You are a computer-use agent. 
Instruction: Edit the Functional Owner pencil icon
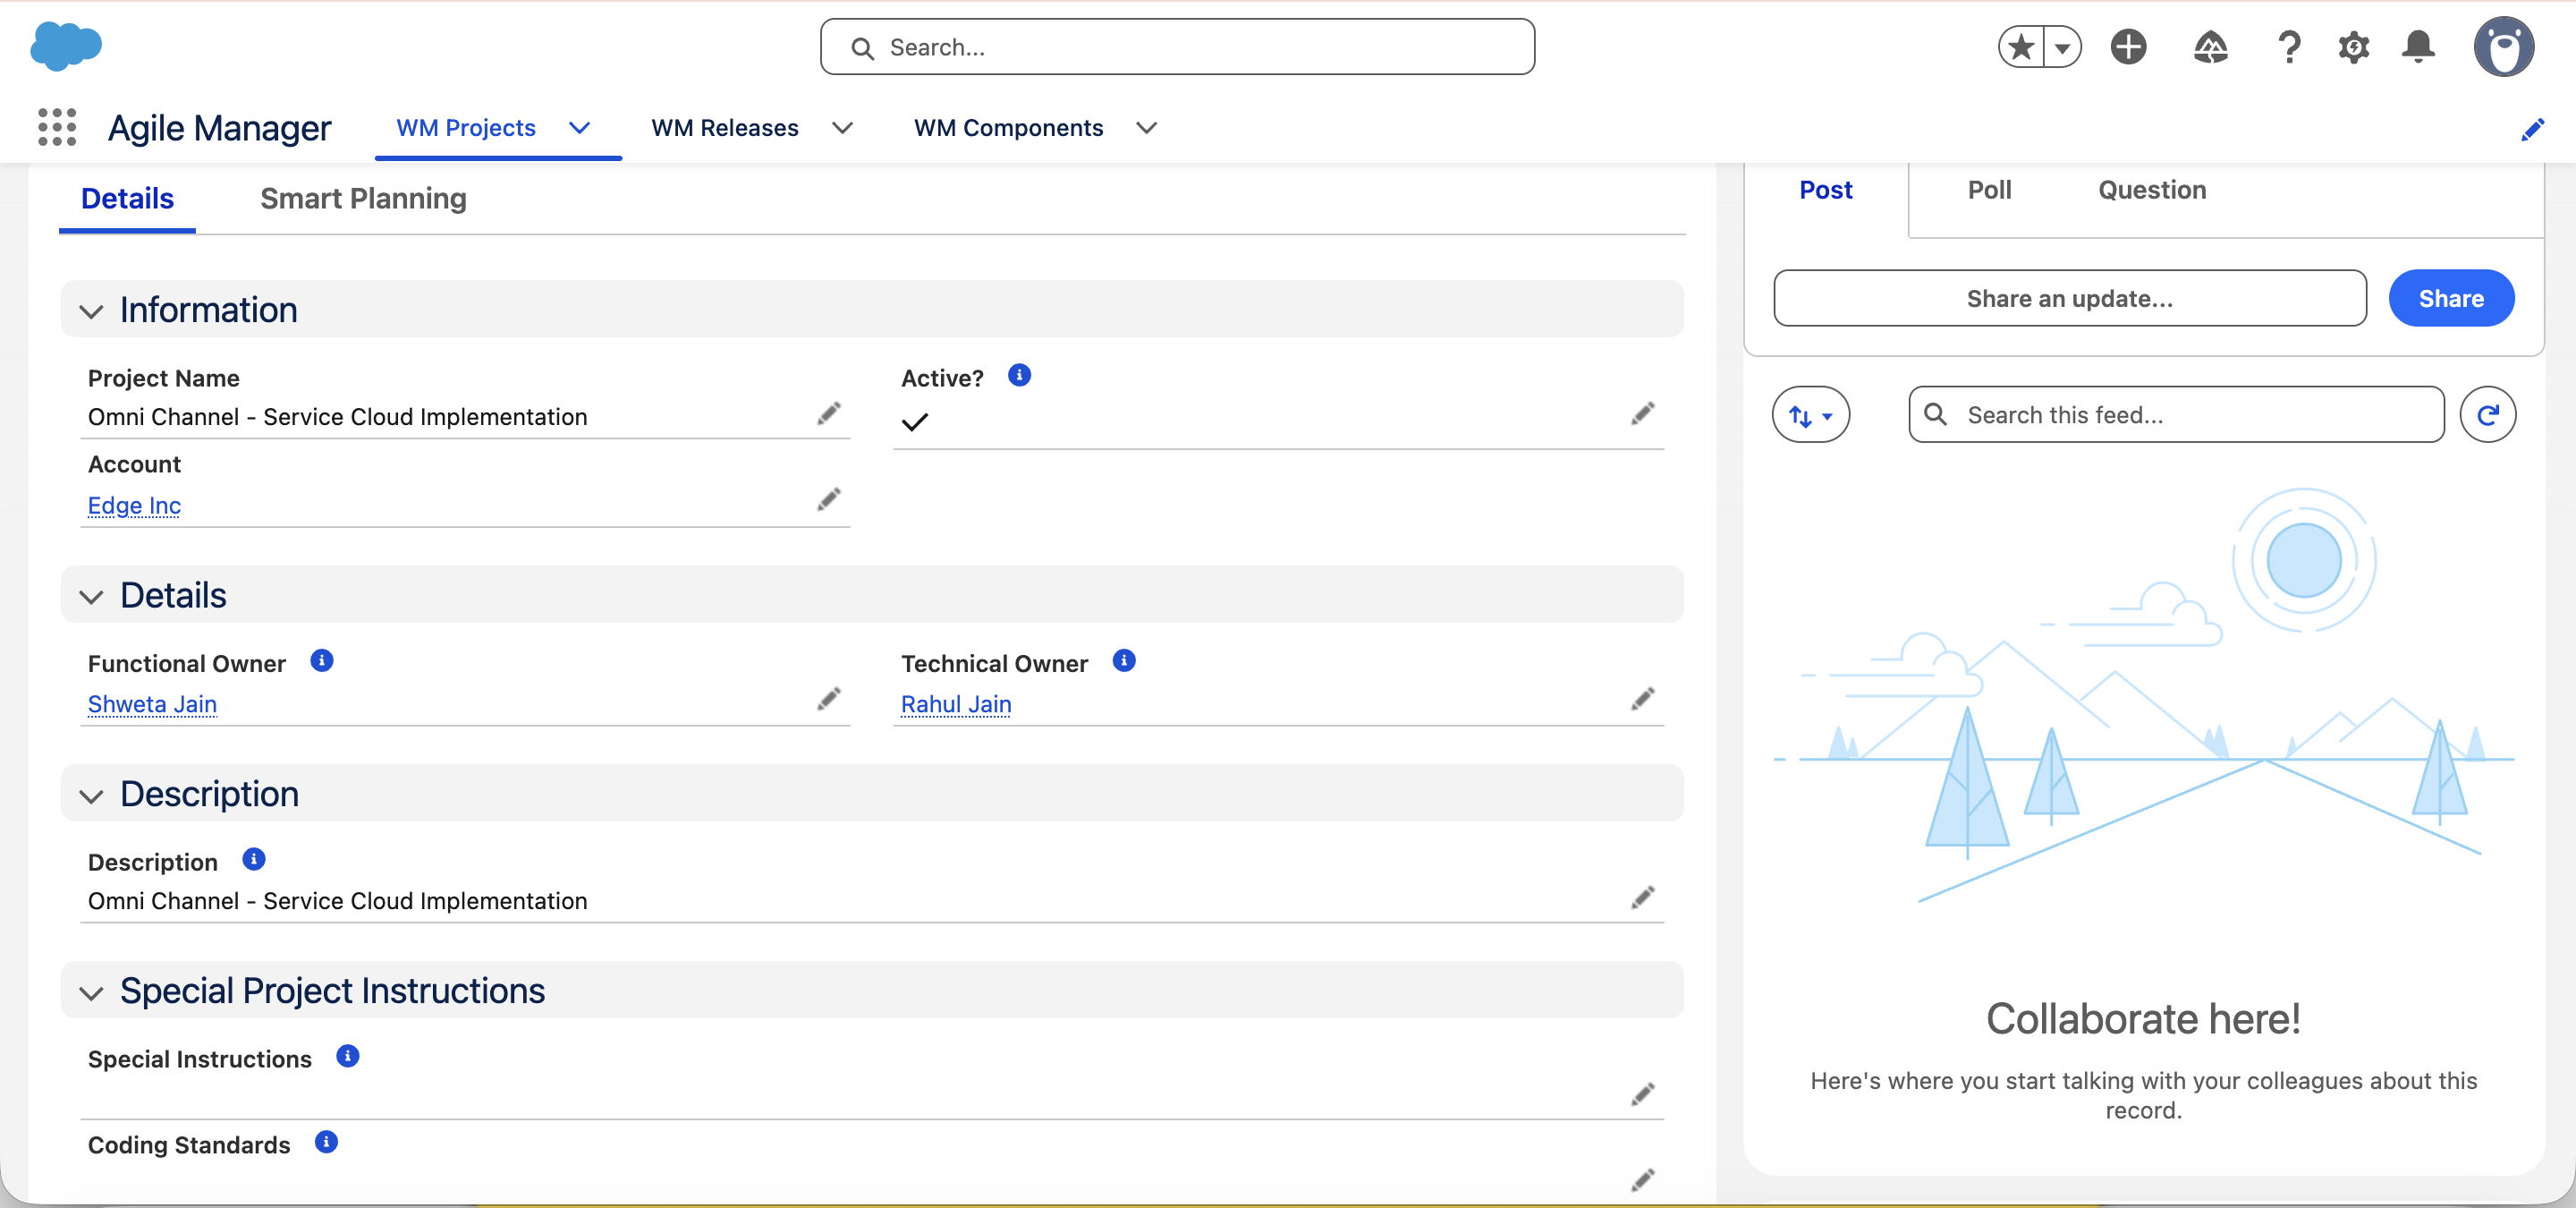[x=829, y=699]
